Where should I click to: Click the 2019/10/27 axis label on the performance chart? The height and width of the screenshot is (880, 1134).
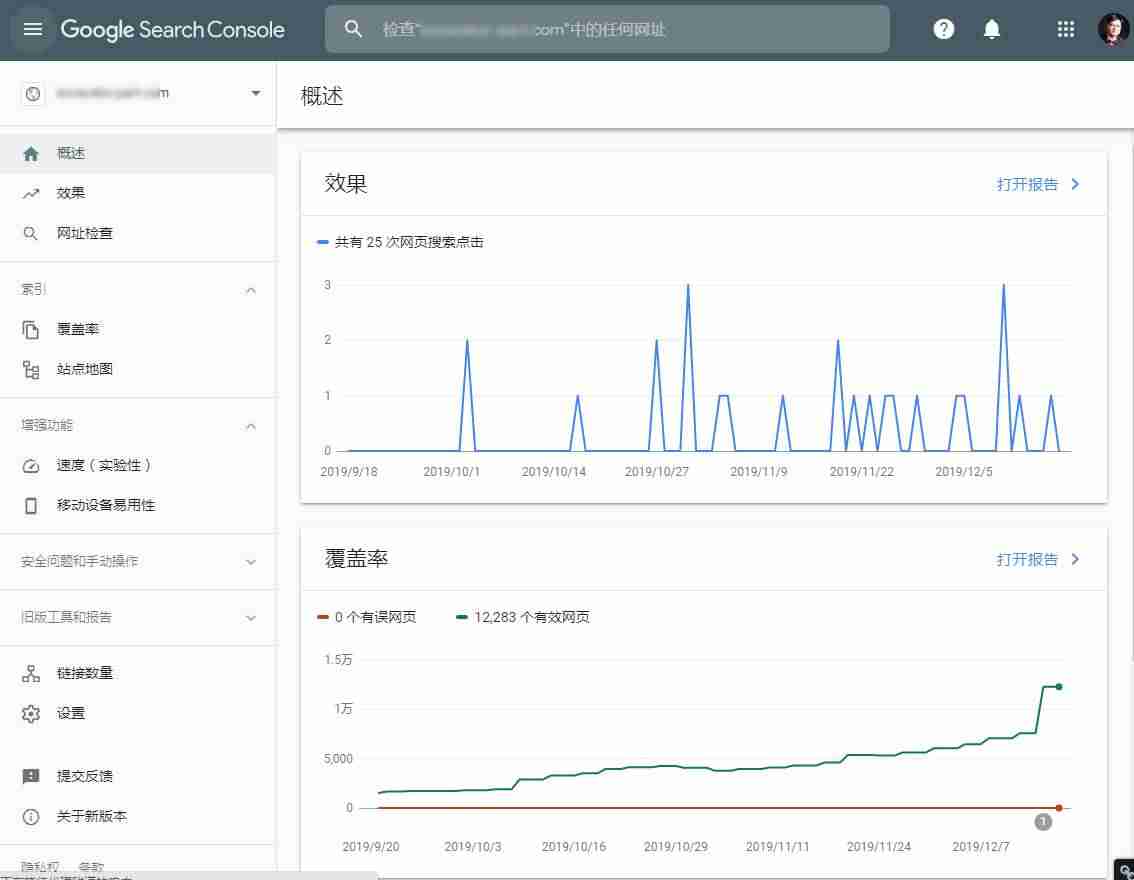657,471
